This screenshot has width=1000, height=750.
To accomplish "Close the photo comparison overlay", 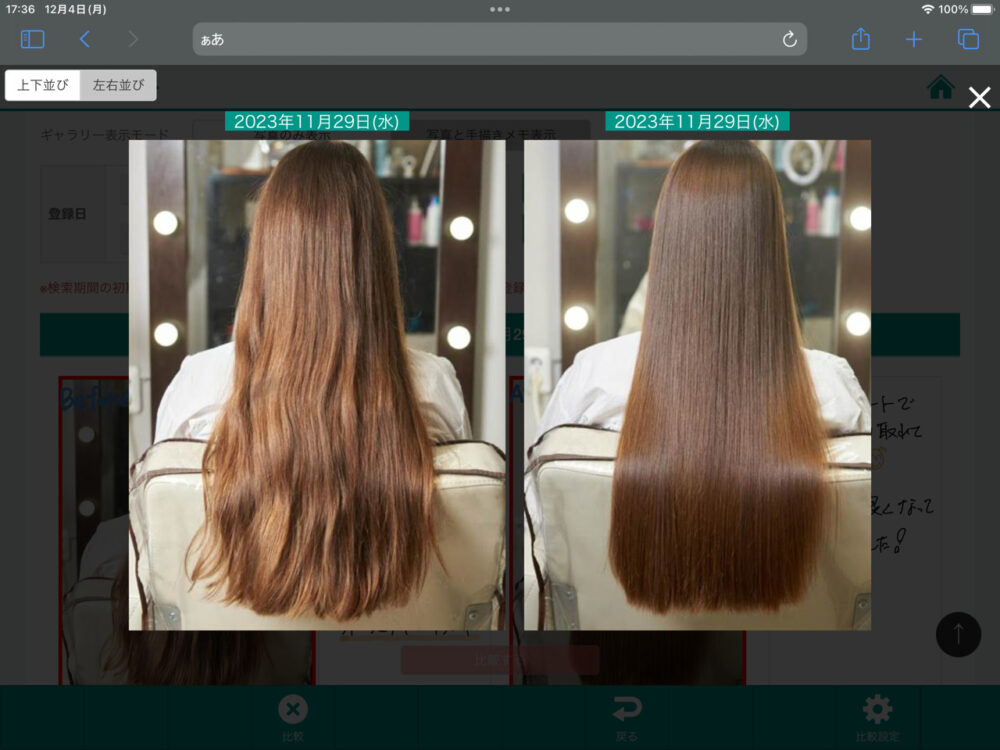I will pos(980,97).
